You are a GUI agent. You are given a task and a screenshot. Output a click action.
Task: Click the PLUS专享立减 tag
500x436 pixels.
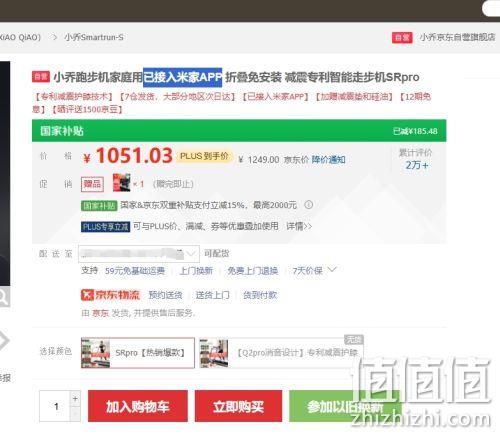click(x=105, y=227)
